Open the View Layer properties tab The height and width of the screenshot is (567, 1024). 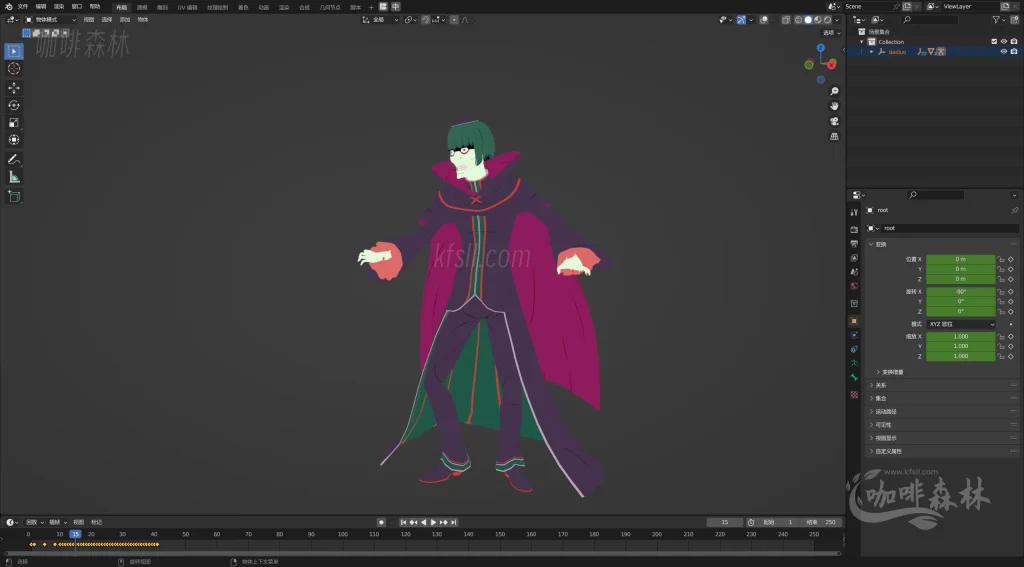854,258
